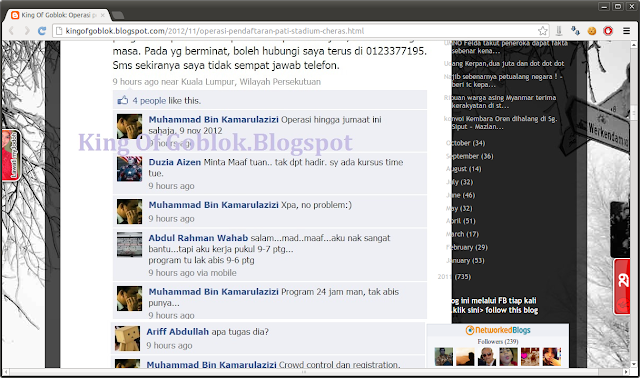The height and width of the screenshot is (378, 640).
Task: Open the February (29) archive
Action: [467, 247]
